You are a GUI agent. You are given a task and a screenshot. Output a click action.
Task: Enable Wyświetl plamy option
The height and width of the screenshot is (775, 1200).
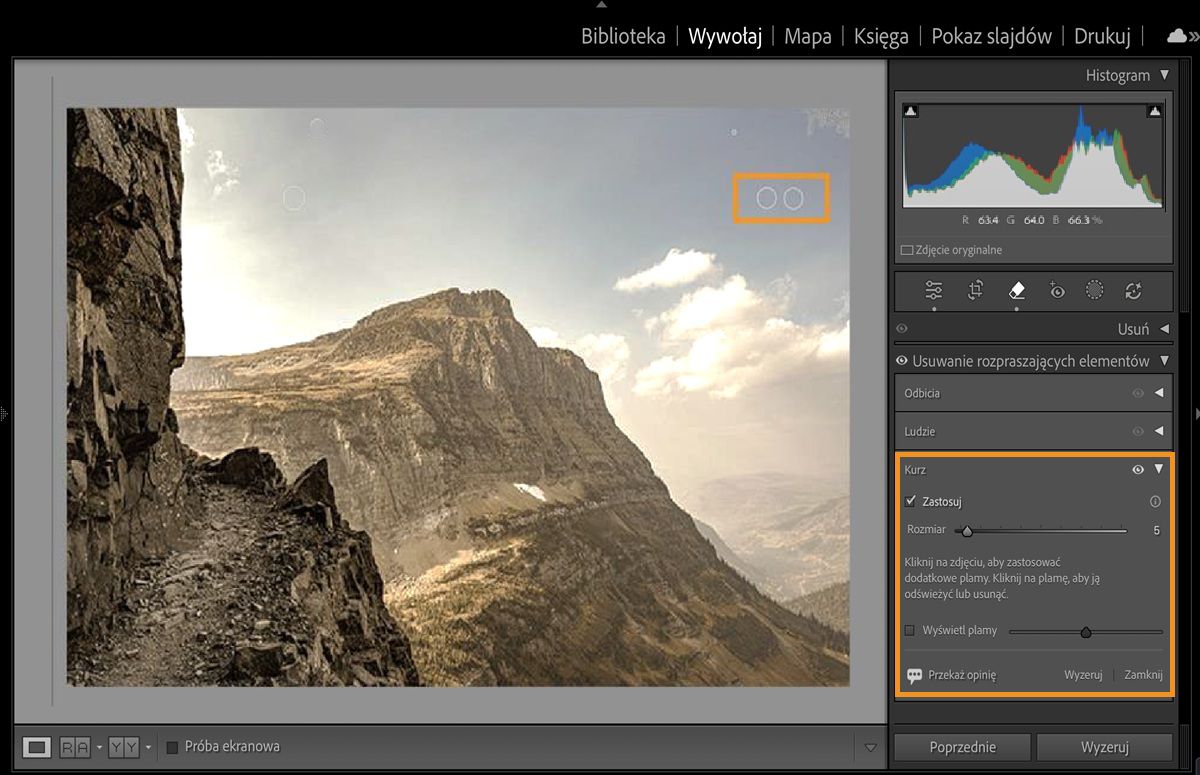coord(909,630)
